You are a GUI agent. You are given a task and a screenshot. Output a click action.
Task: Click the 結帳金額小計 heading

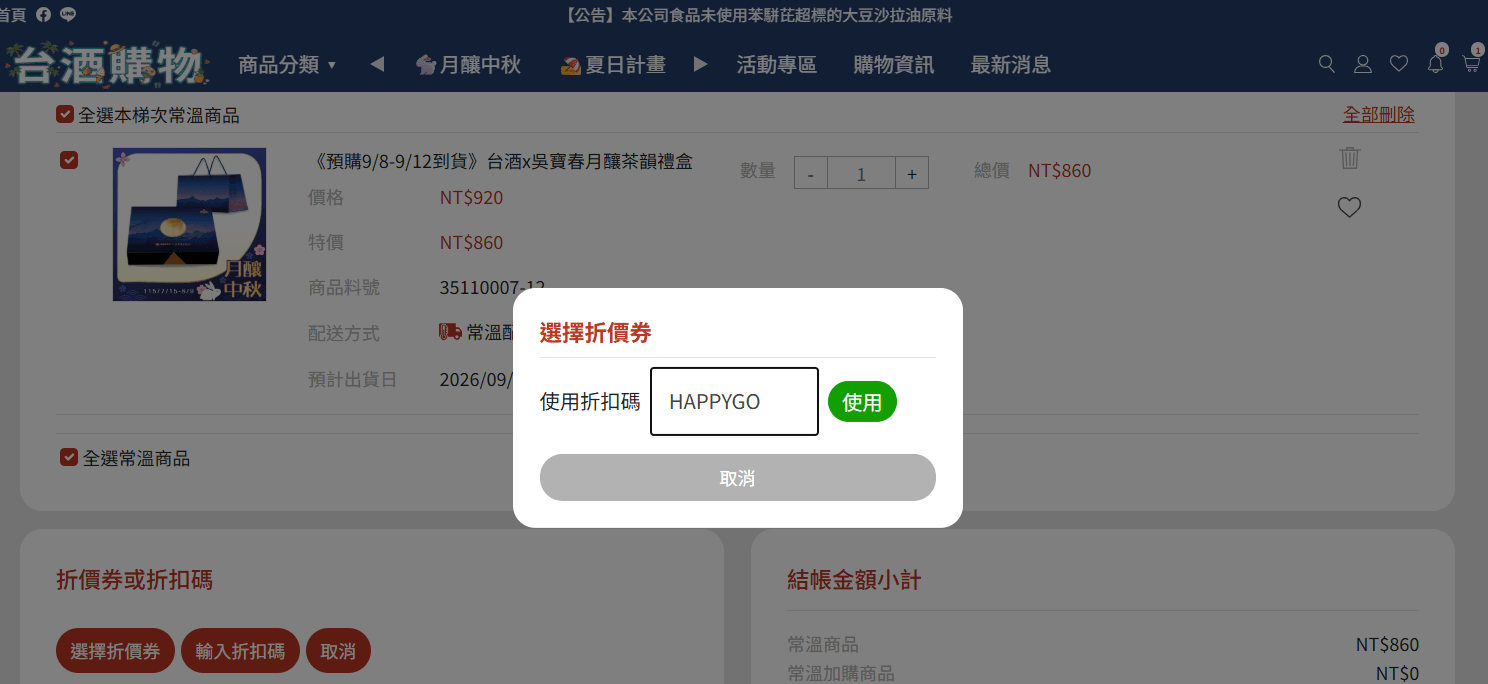coord(854,580)
